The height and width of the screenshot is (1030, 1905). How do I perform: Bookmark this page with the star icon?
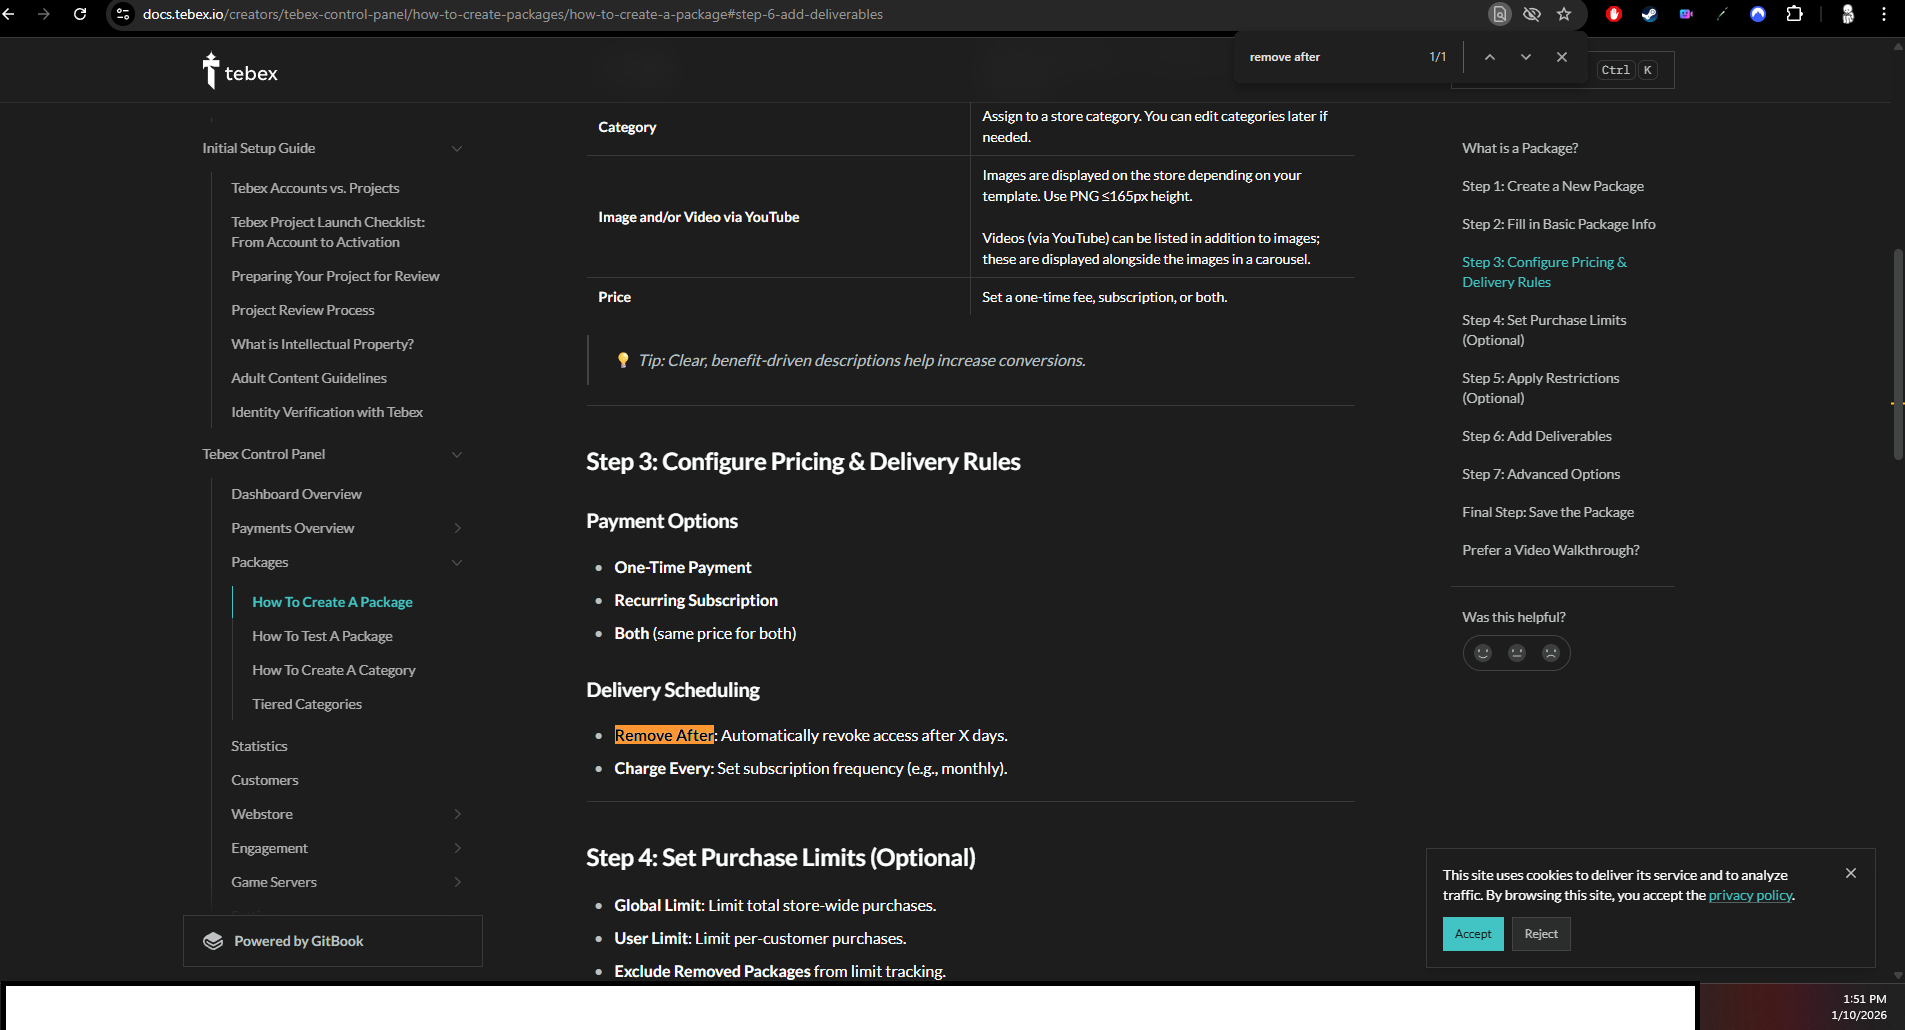[1564, 14]
